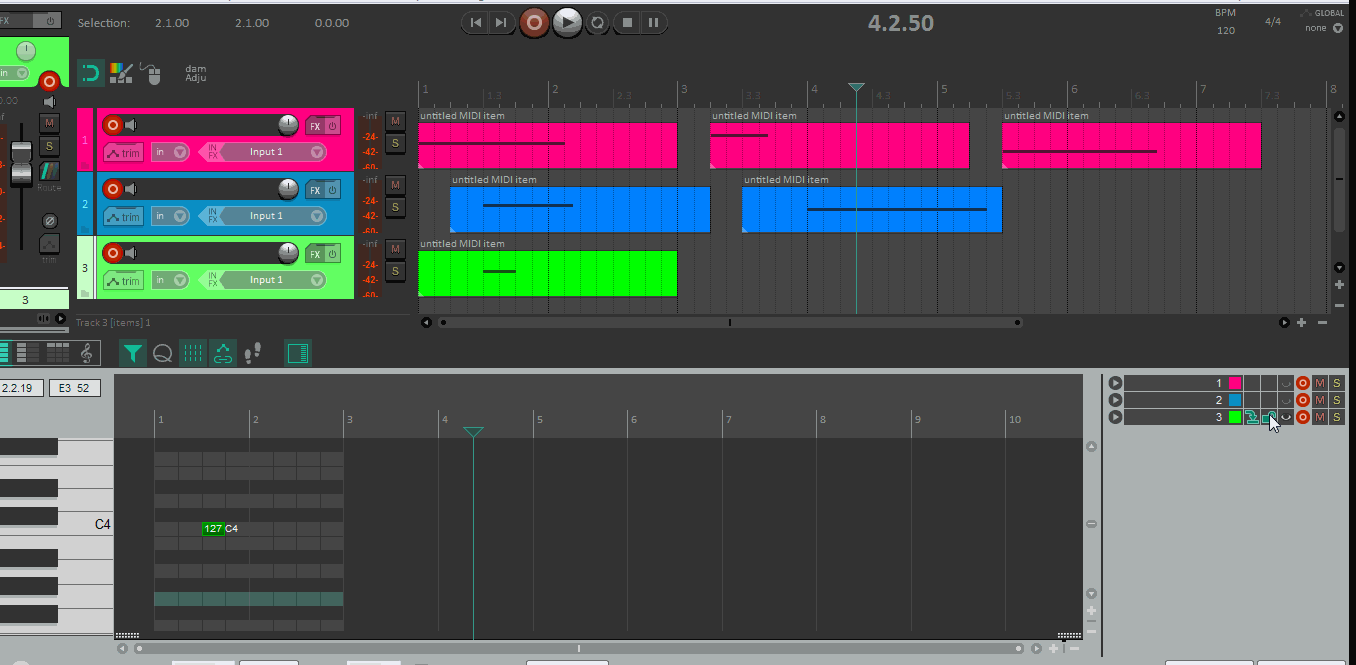The width and height of the screenshot is (1356, 665).
Task: Click the color pencil item-coloring icon
Action: click(x=121, y=72)
